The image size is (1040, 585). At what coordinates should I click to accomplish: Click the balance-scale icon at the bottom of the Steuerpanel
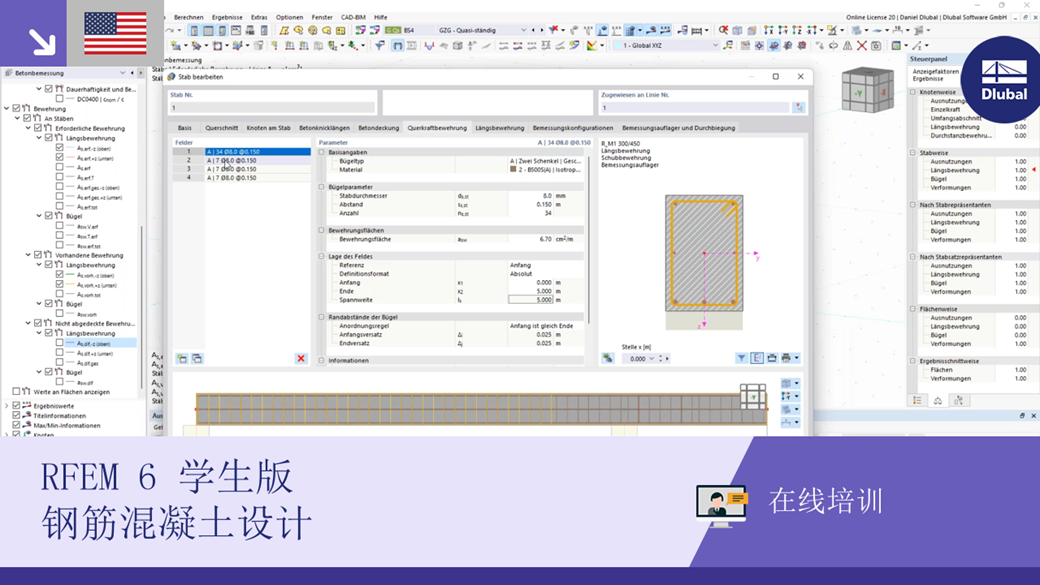coord(938,401)
